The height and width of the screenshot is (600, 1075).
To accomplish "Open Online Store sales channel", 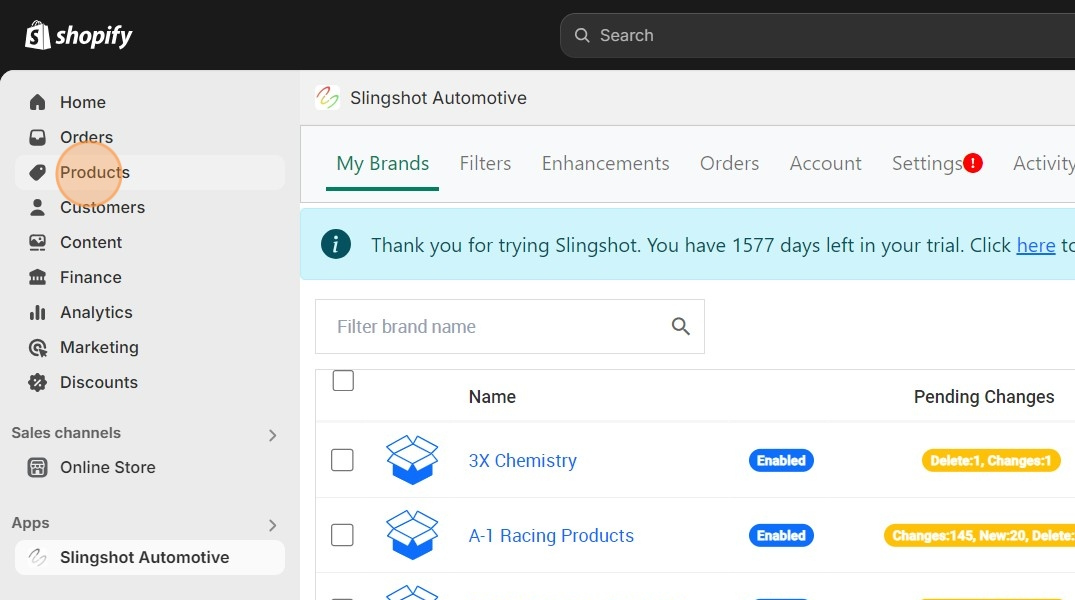I will pos(149,468).
